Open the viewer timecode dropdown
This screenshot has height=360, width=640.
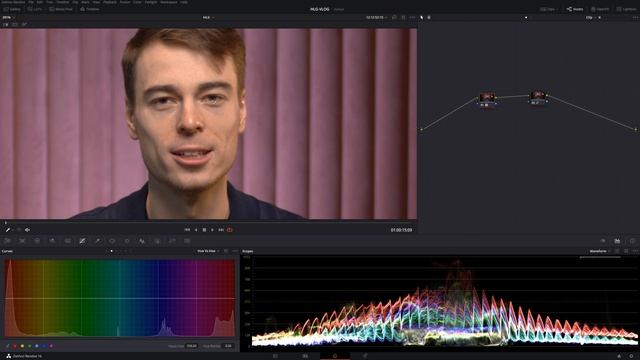click(376, 18)
